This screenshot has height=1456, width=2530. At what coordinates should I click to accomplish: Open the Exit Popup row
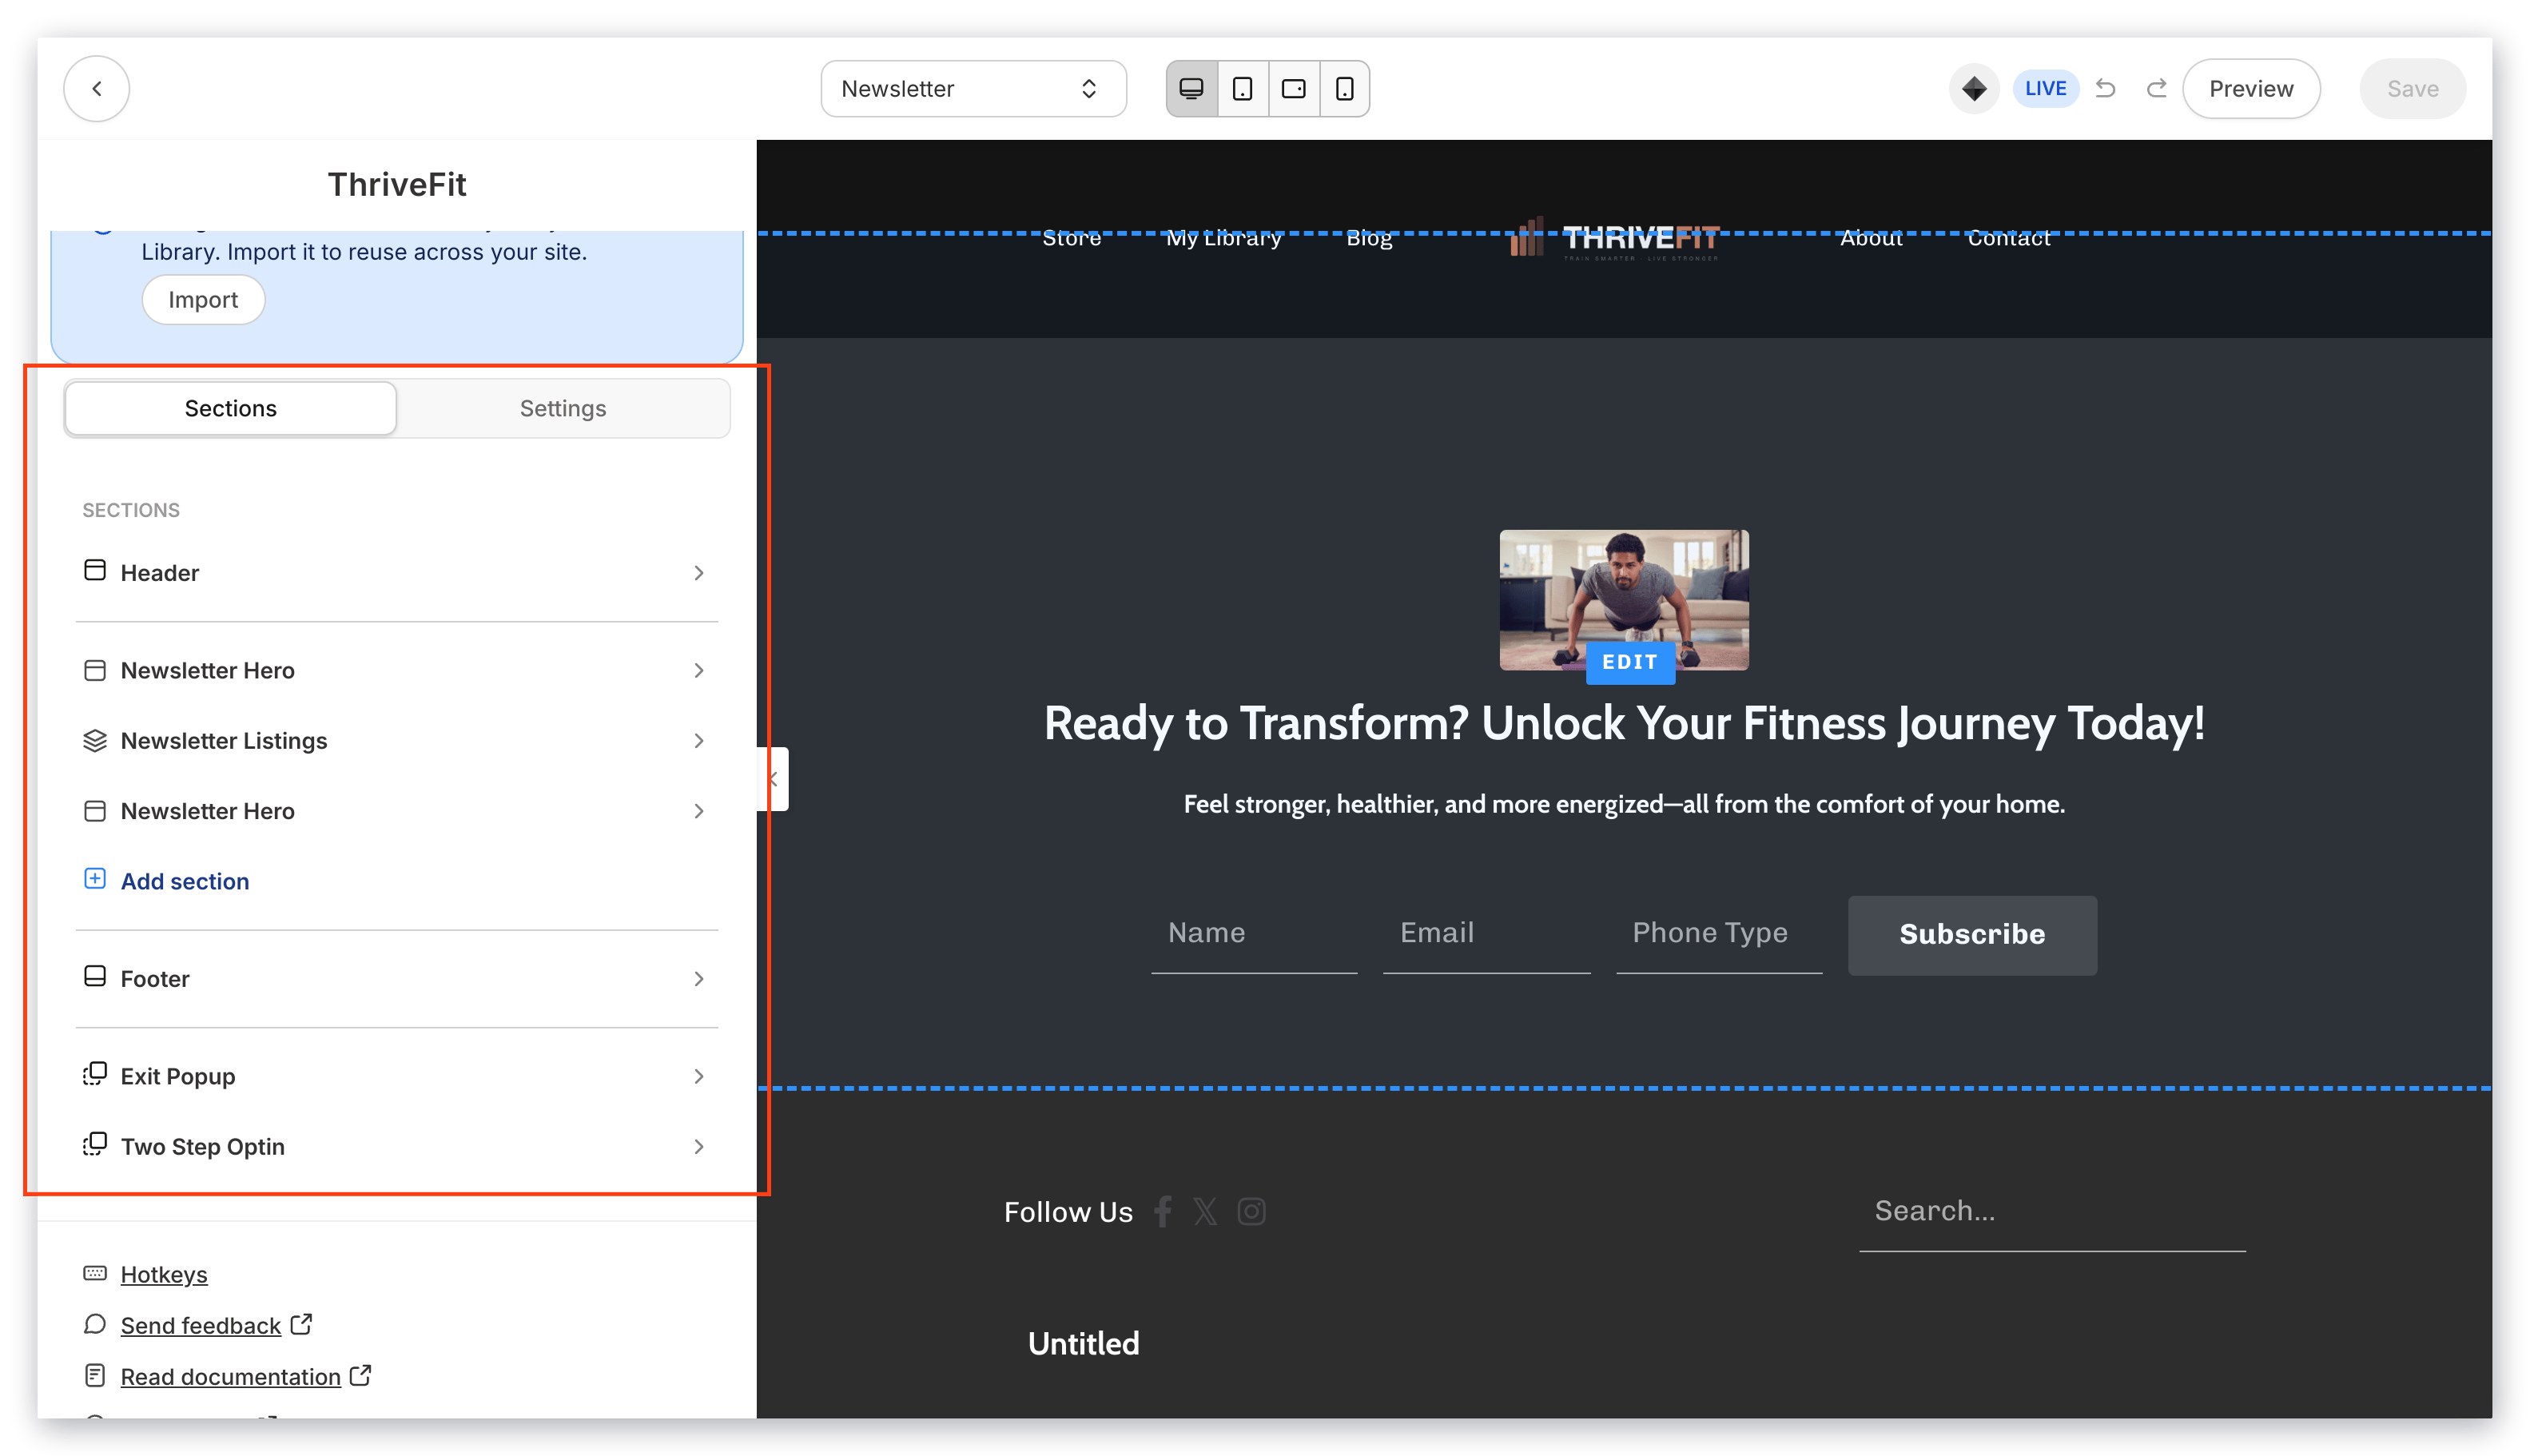(x=397, y=1077)
